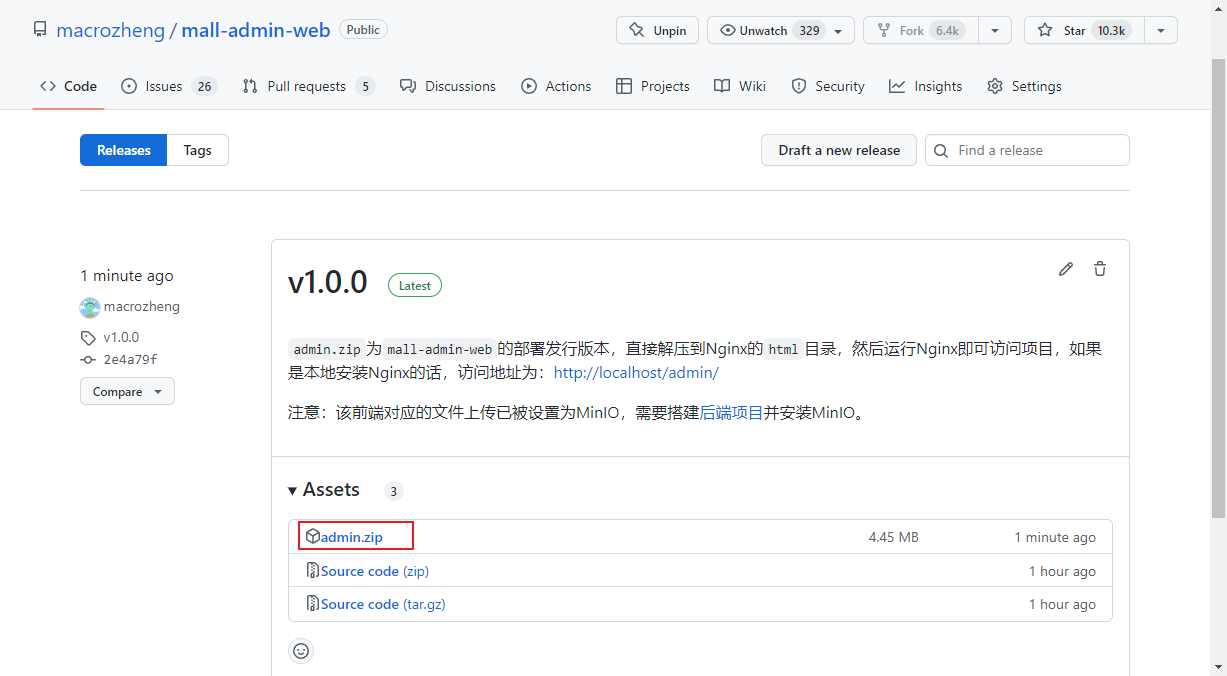Click the page vertical scrollbar
This screenshot has height=676, width=1227.
(1218, 290)
